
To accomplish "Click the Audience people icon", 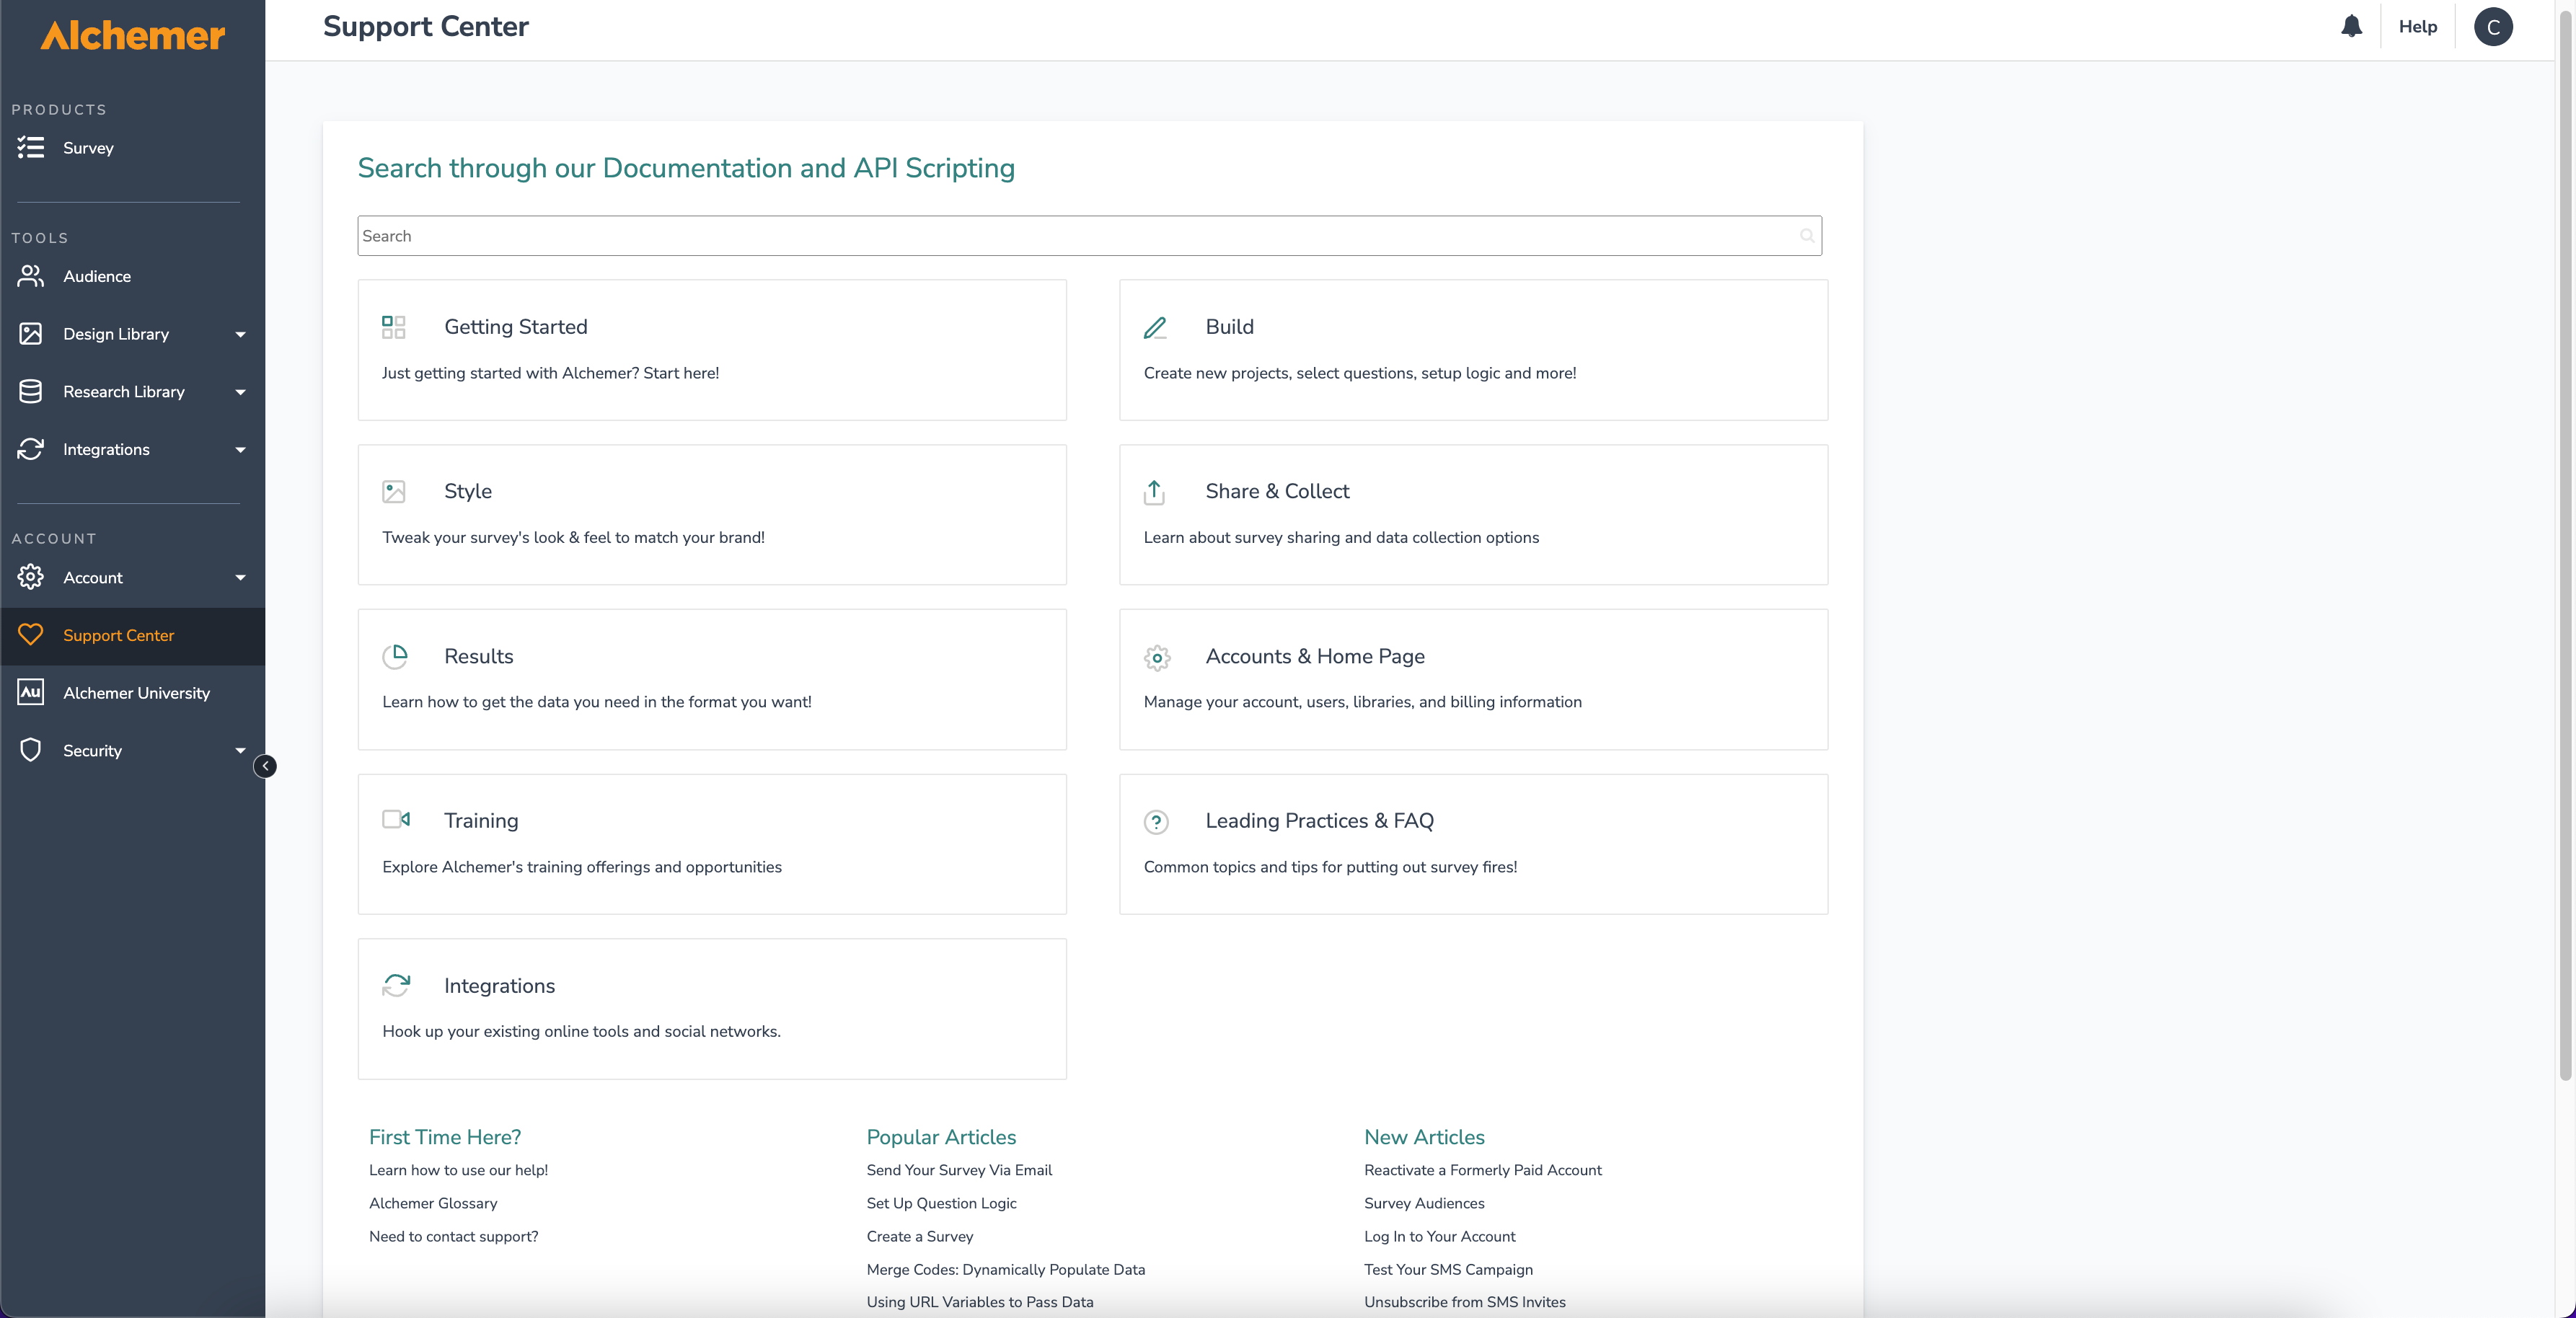I will pos(31,276).
